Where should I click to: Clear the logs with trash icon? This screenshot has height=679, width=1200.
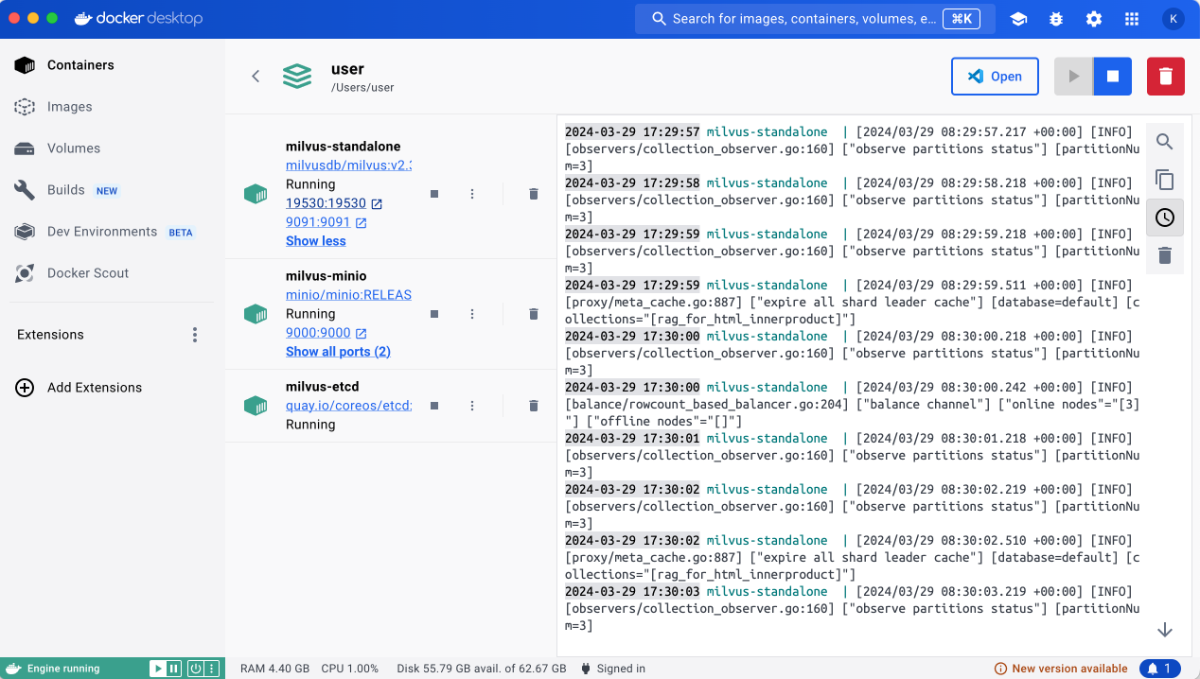coord(1165,256)
